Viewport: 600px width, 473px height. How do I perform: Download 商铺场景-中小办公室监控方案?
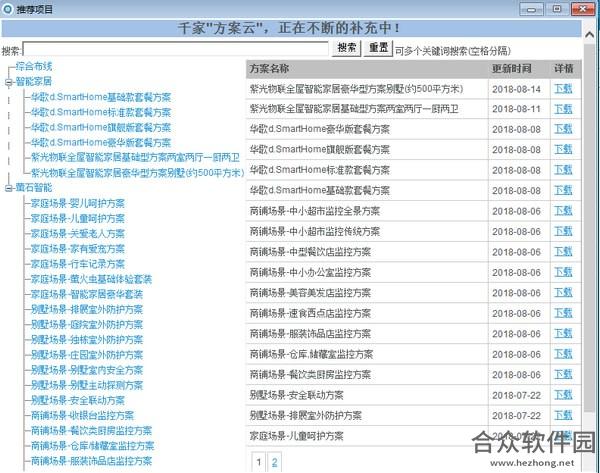click(x=563, y=272)
